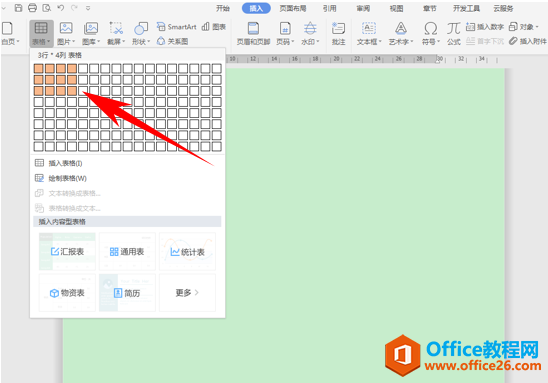548x383 pixels.
Task: Click the 图库 gallery icon
Action: [x=91, y=28]
